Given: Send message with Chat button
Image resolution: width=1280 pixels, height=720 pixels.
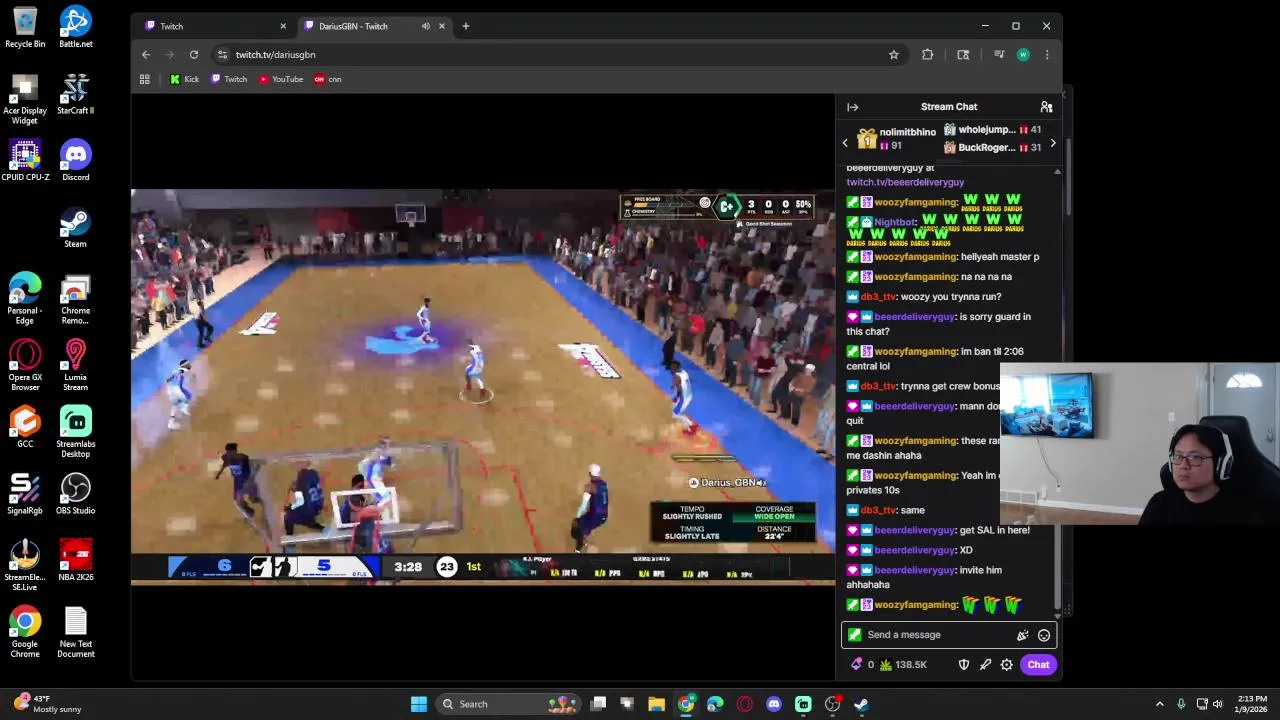Looking at the screenshot, I should (x=1038, y=665).
